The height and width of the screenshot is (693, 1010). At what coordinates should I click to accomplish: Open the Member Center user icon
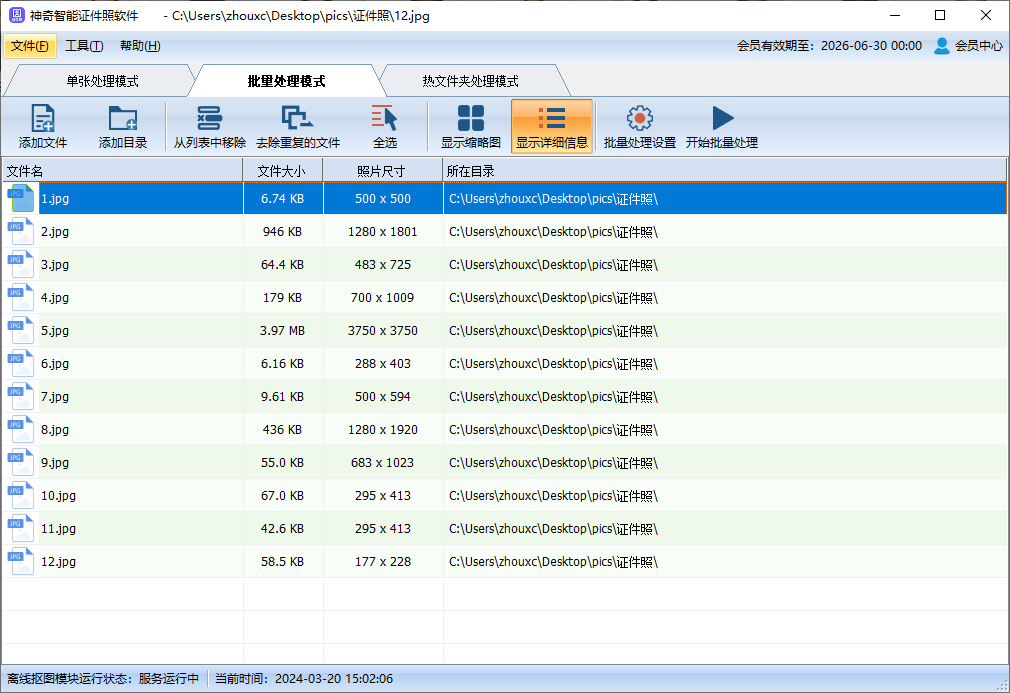click(942, 46)
